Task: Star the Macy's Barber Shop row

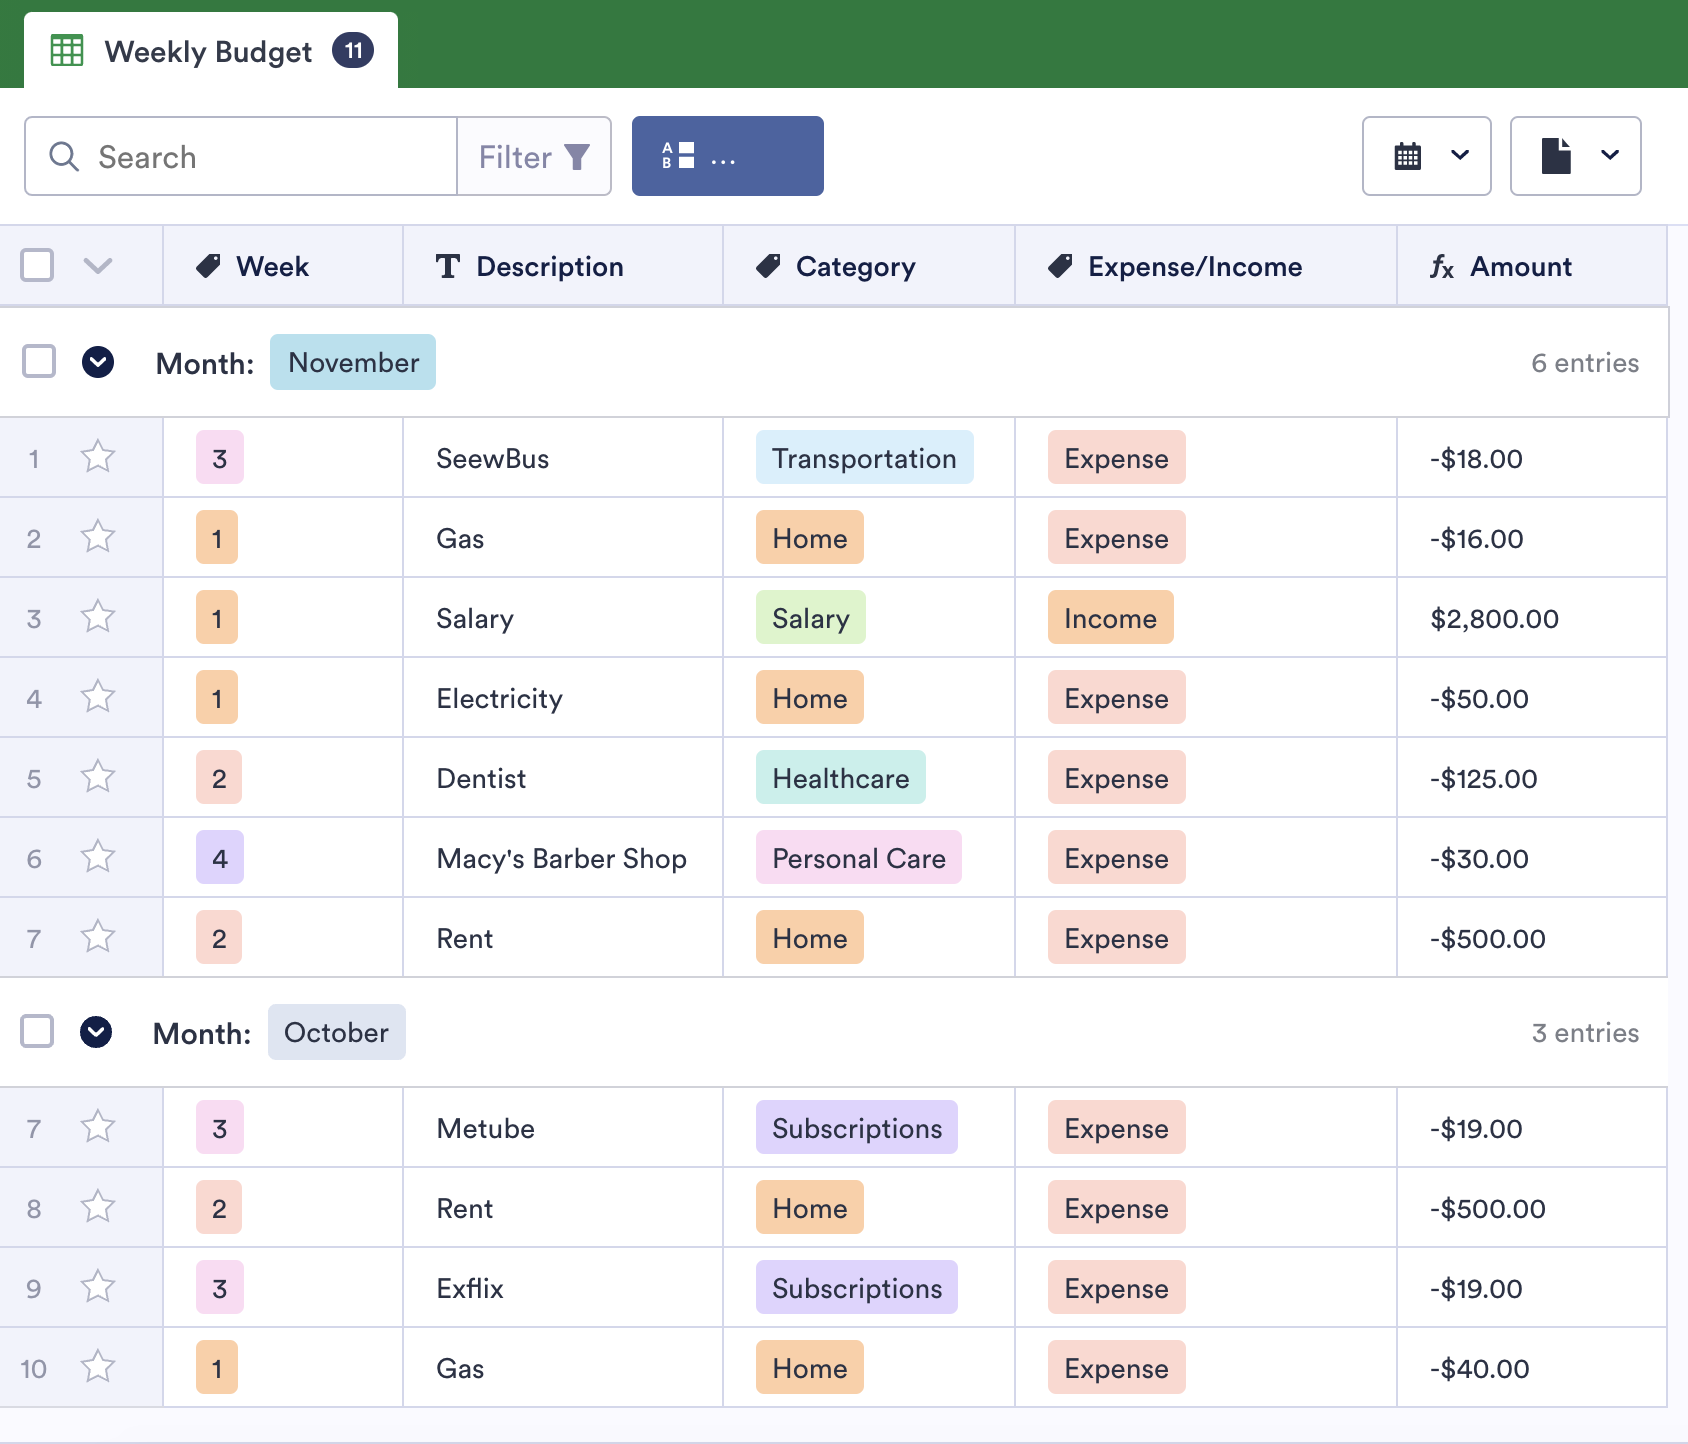Action: tap(98, 857)
